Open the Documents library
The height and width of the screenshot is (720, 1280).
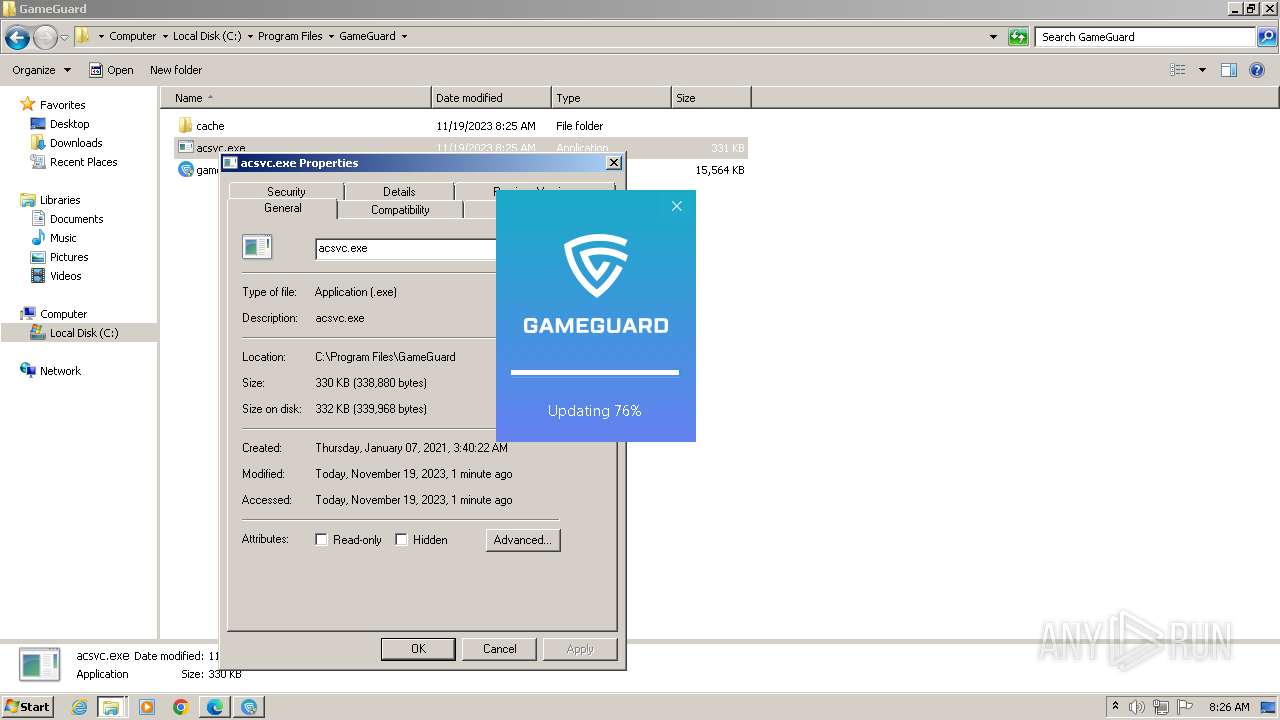(76, 219)
